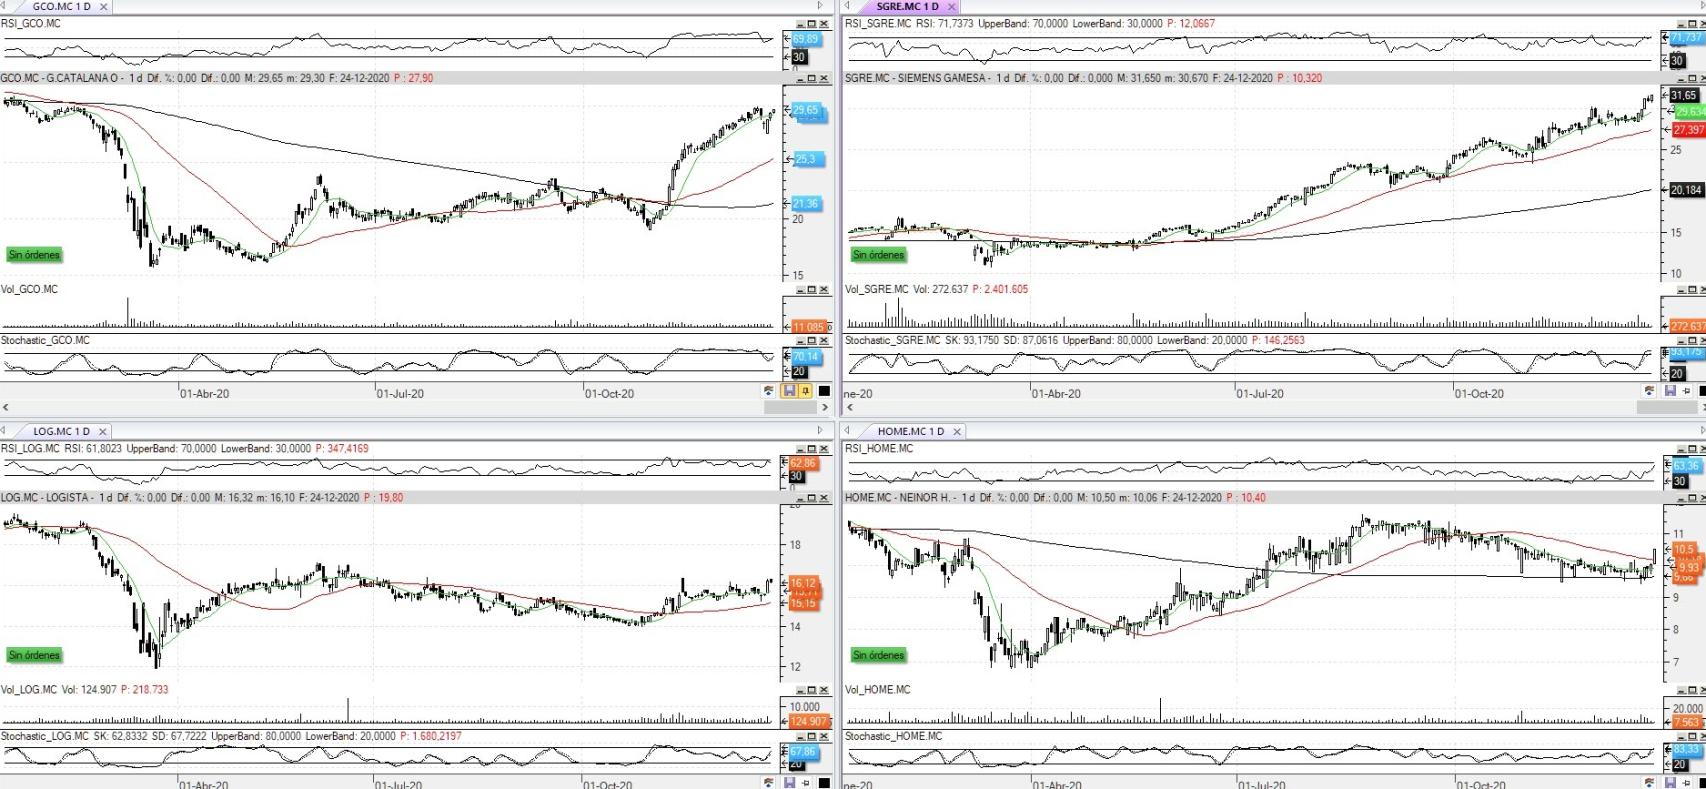1706x789 pixels.
Task: Close the HOME.MC 1 D tab
Action: (x=957, y=431)
